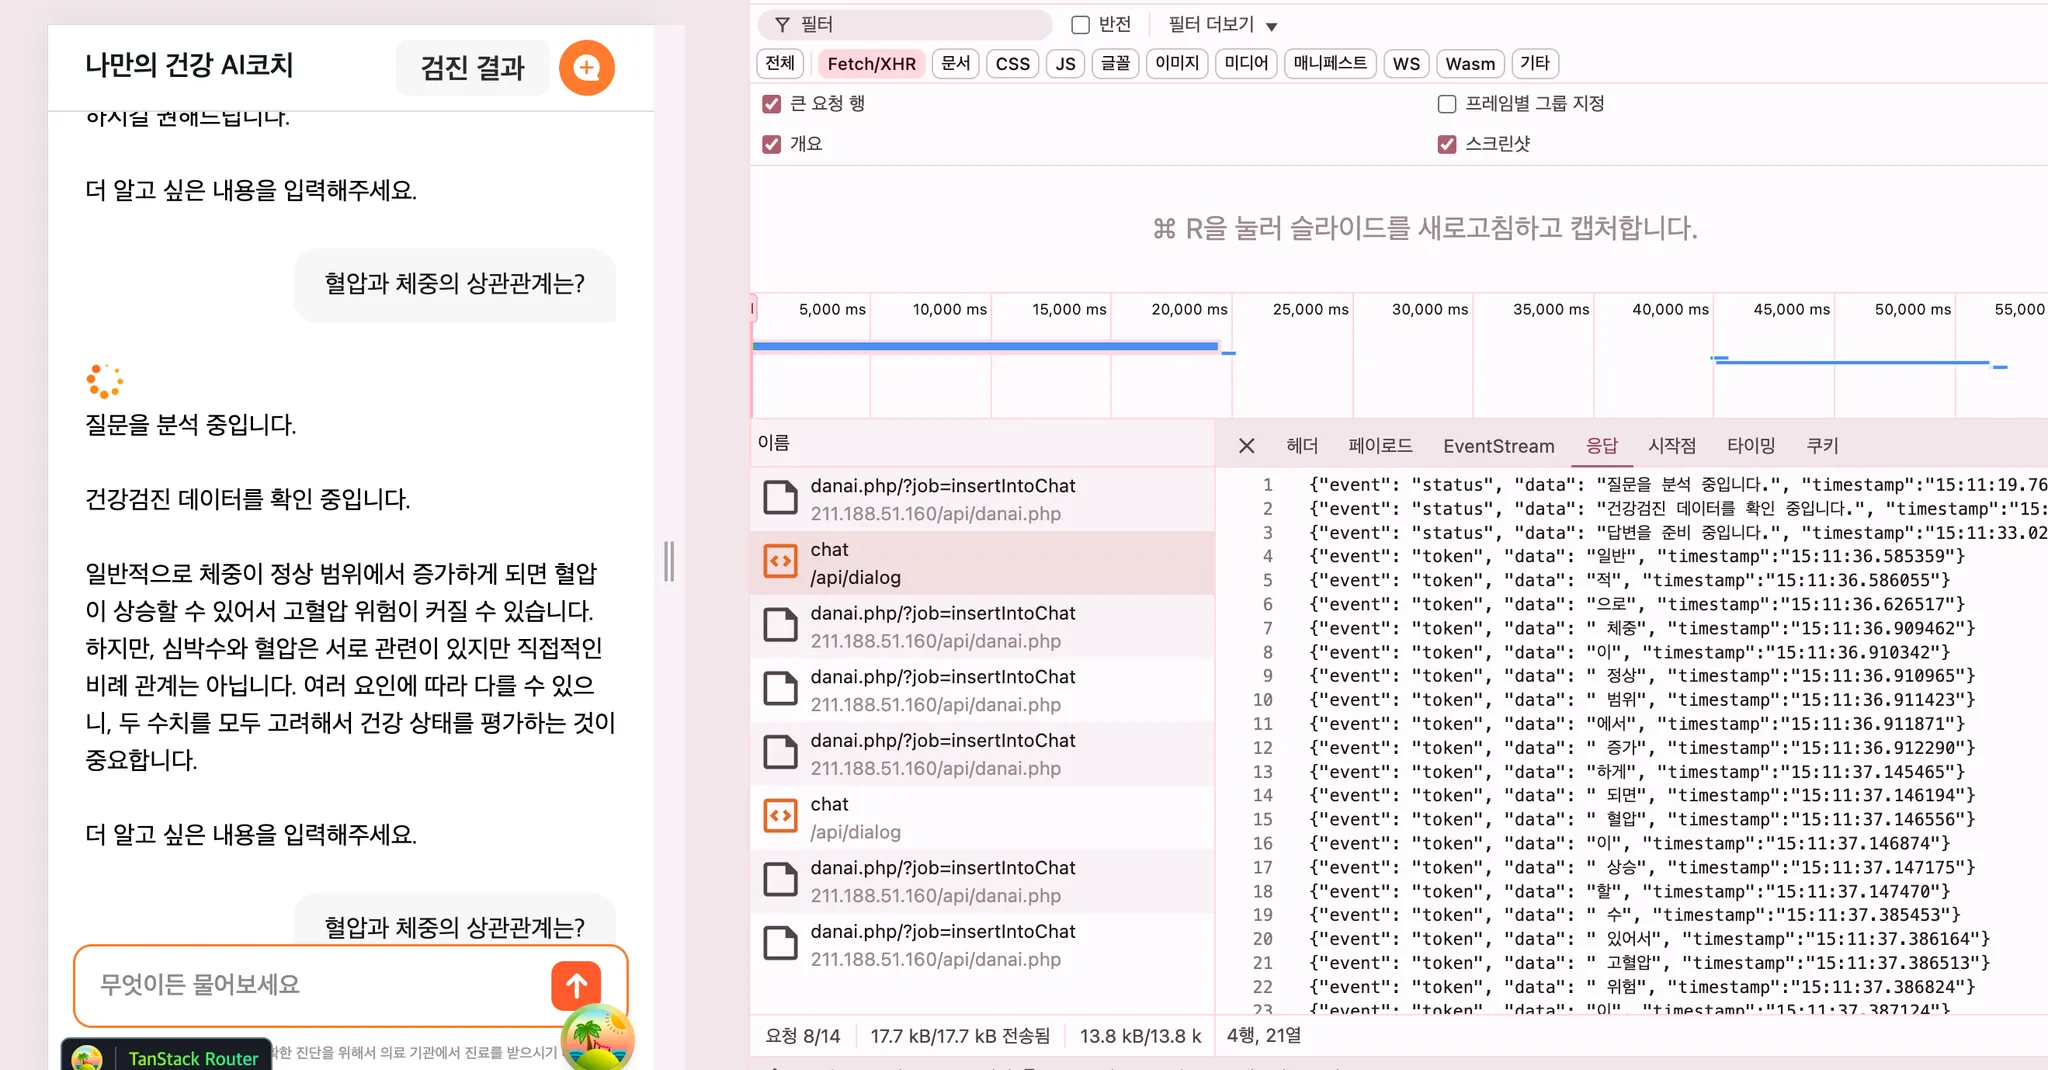2048x1070 pixels.
Task: Open the 필터 더보기 dropdown
Action: tap(1222, 25)
